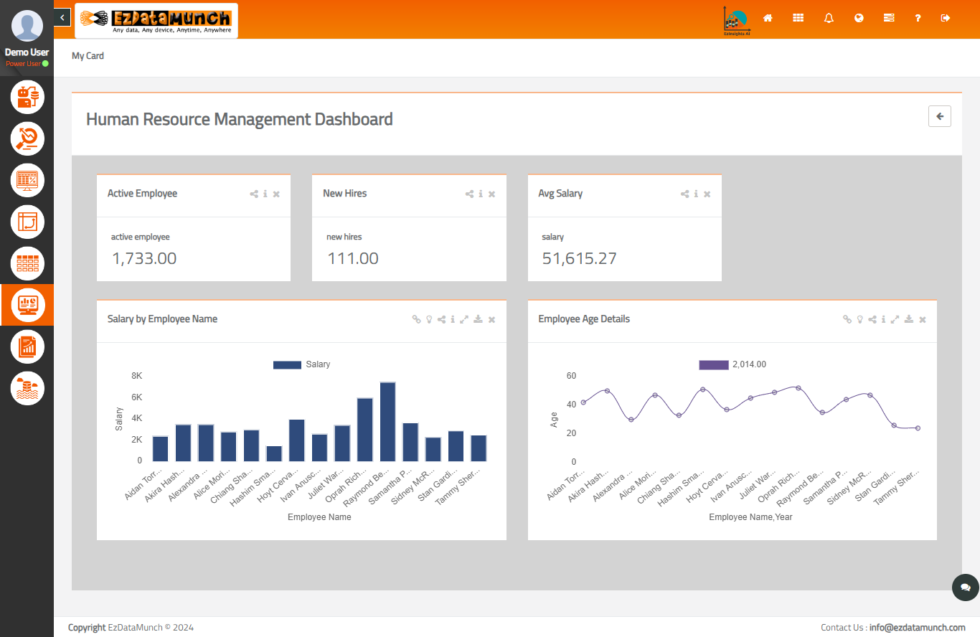This screenshot has height=637, width=980.
Task: Expand Employee Age Details chart to fullscreen
Action: 895,319
